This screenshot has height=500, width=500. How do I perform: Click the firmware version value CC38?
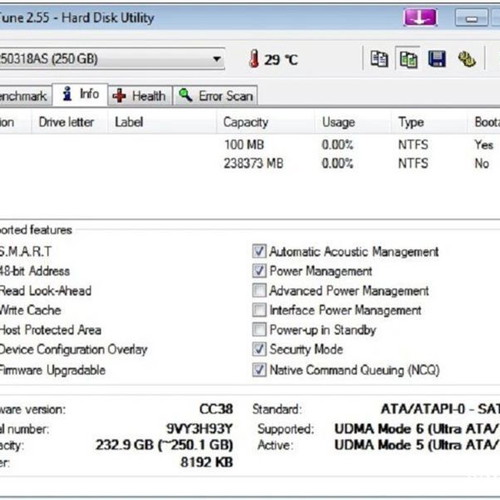216,409
